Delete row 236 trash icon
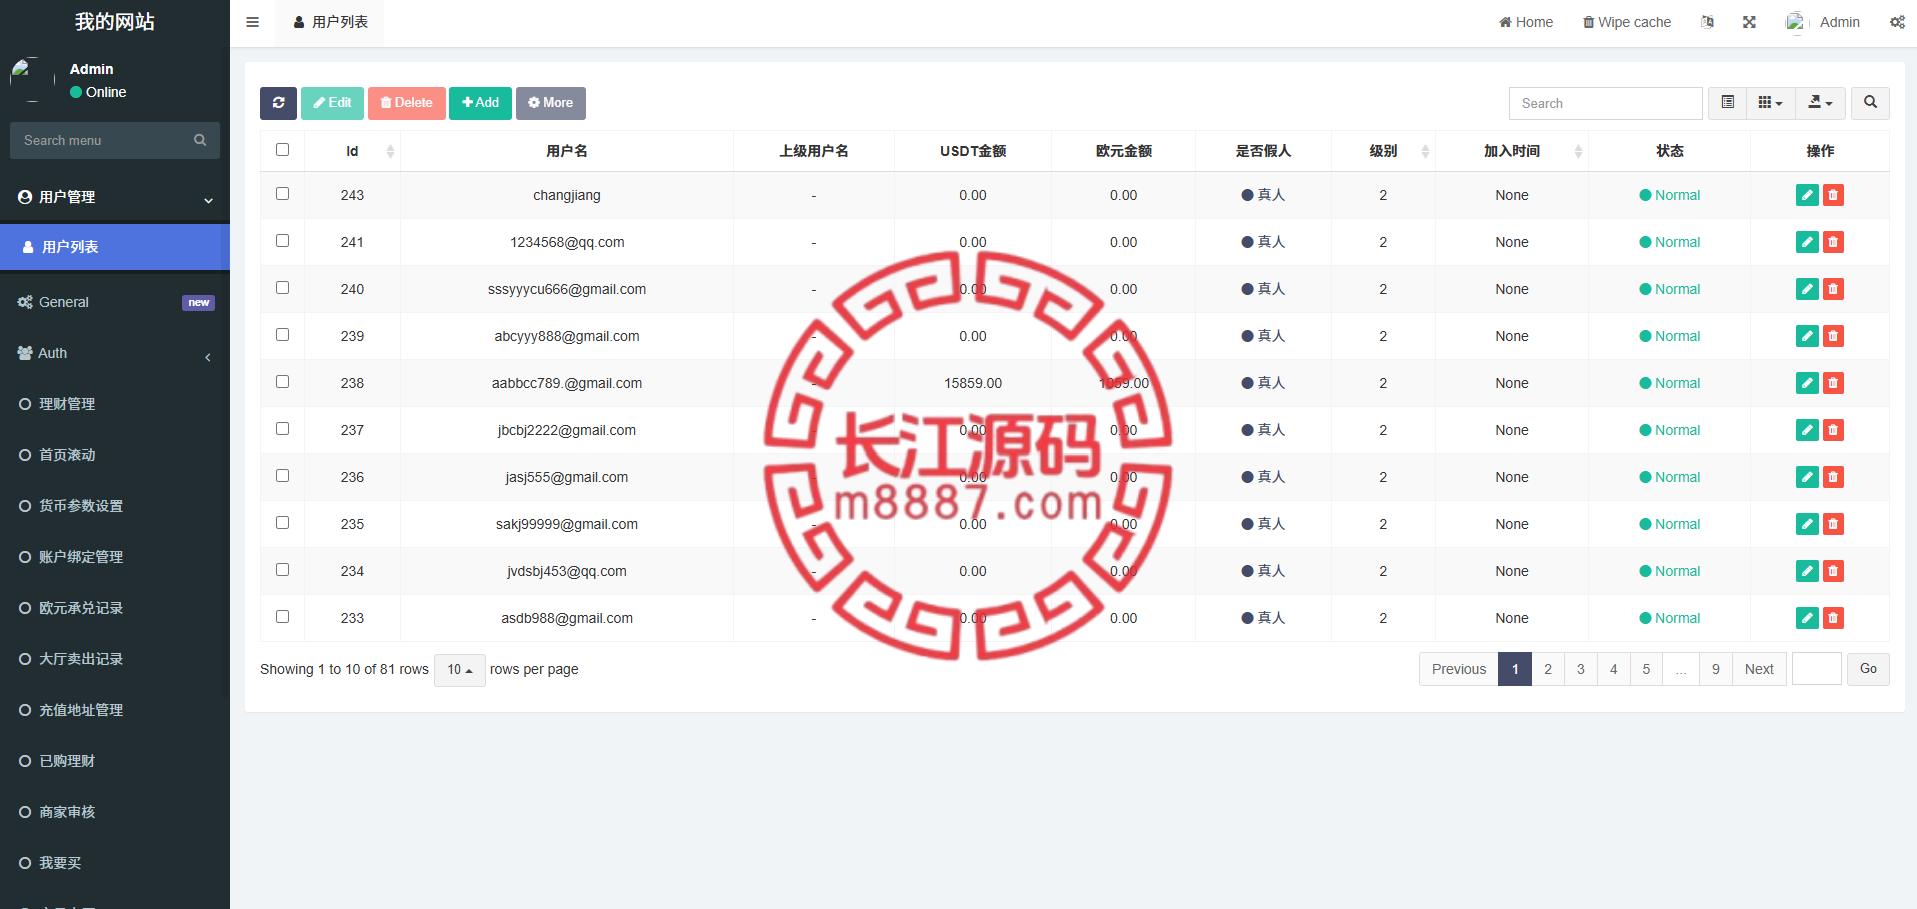This screenshot has height=909, width=1917. point(1833,477)
